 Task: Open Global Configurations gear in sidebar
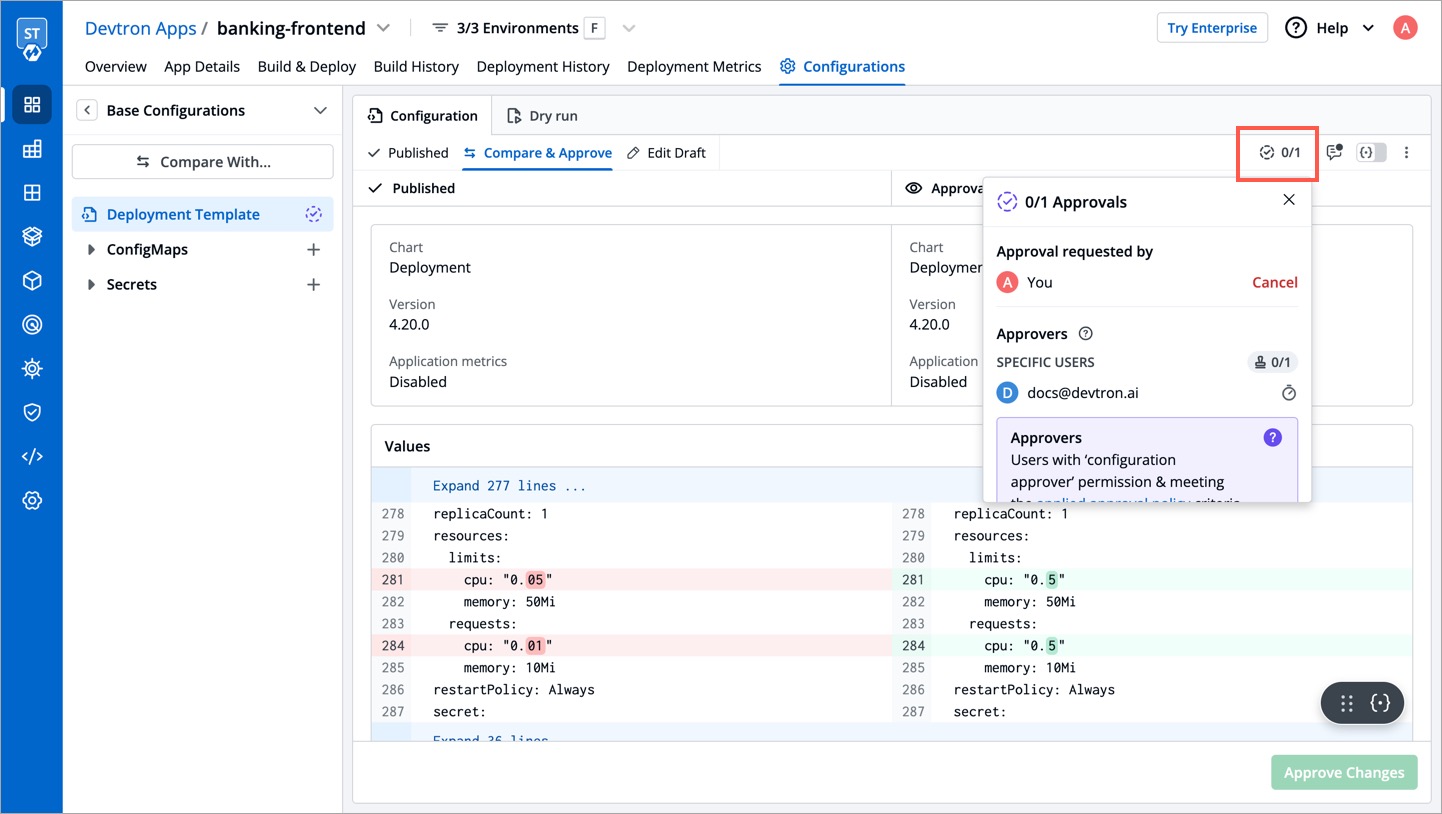pos(32,500)
